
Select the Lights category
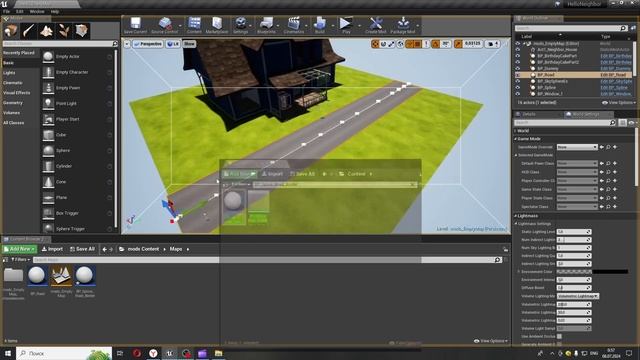click(9, 73)
